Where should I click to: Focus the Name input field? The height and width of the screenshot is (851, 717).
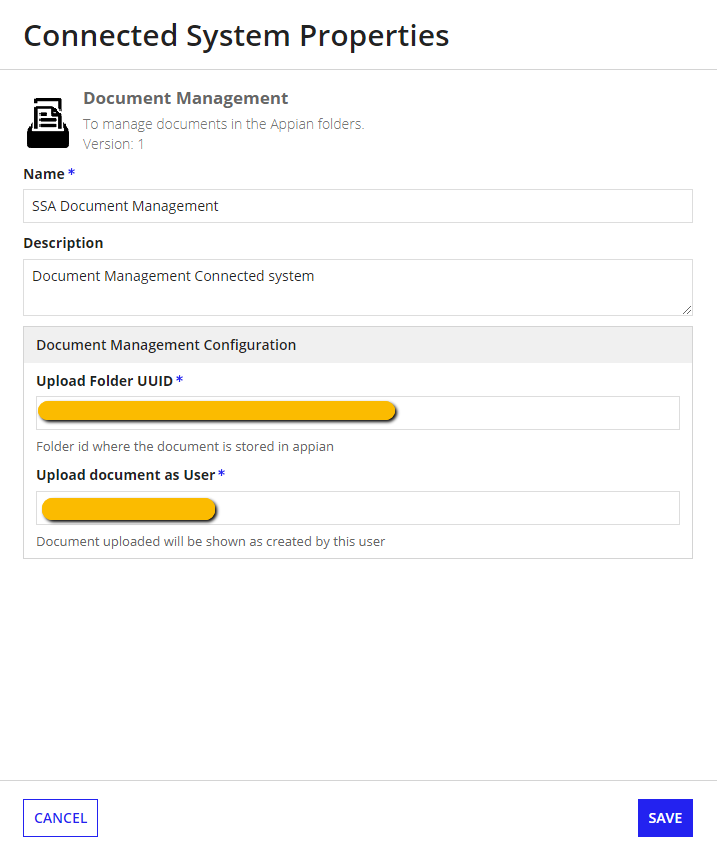point(357,206)
